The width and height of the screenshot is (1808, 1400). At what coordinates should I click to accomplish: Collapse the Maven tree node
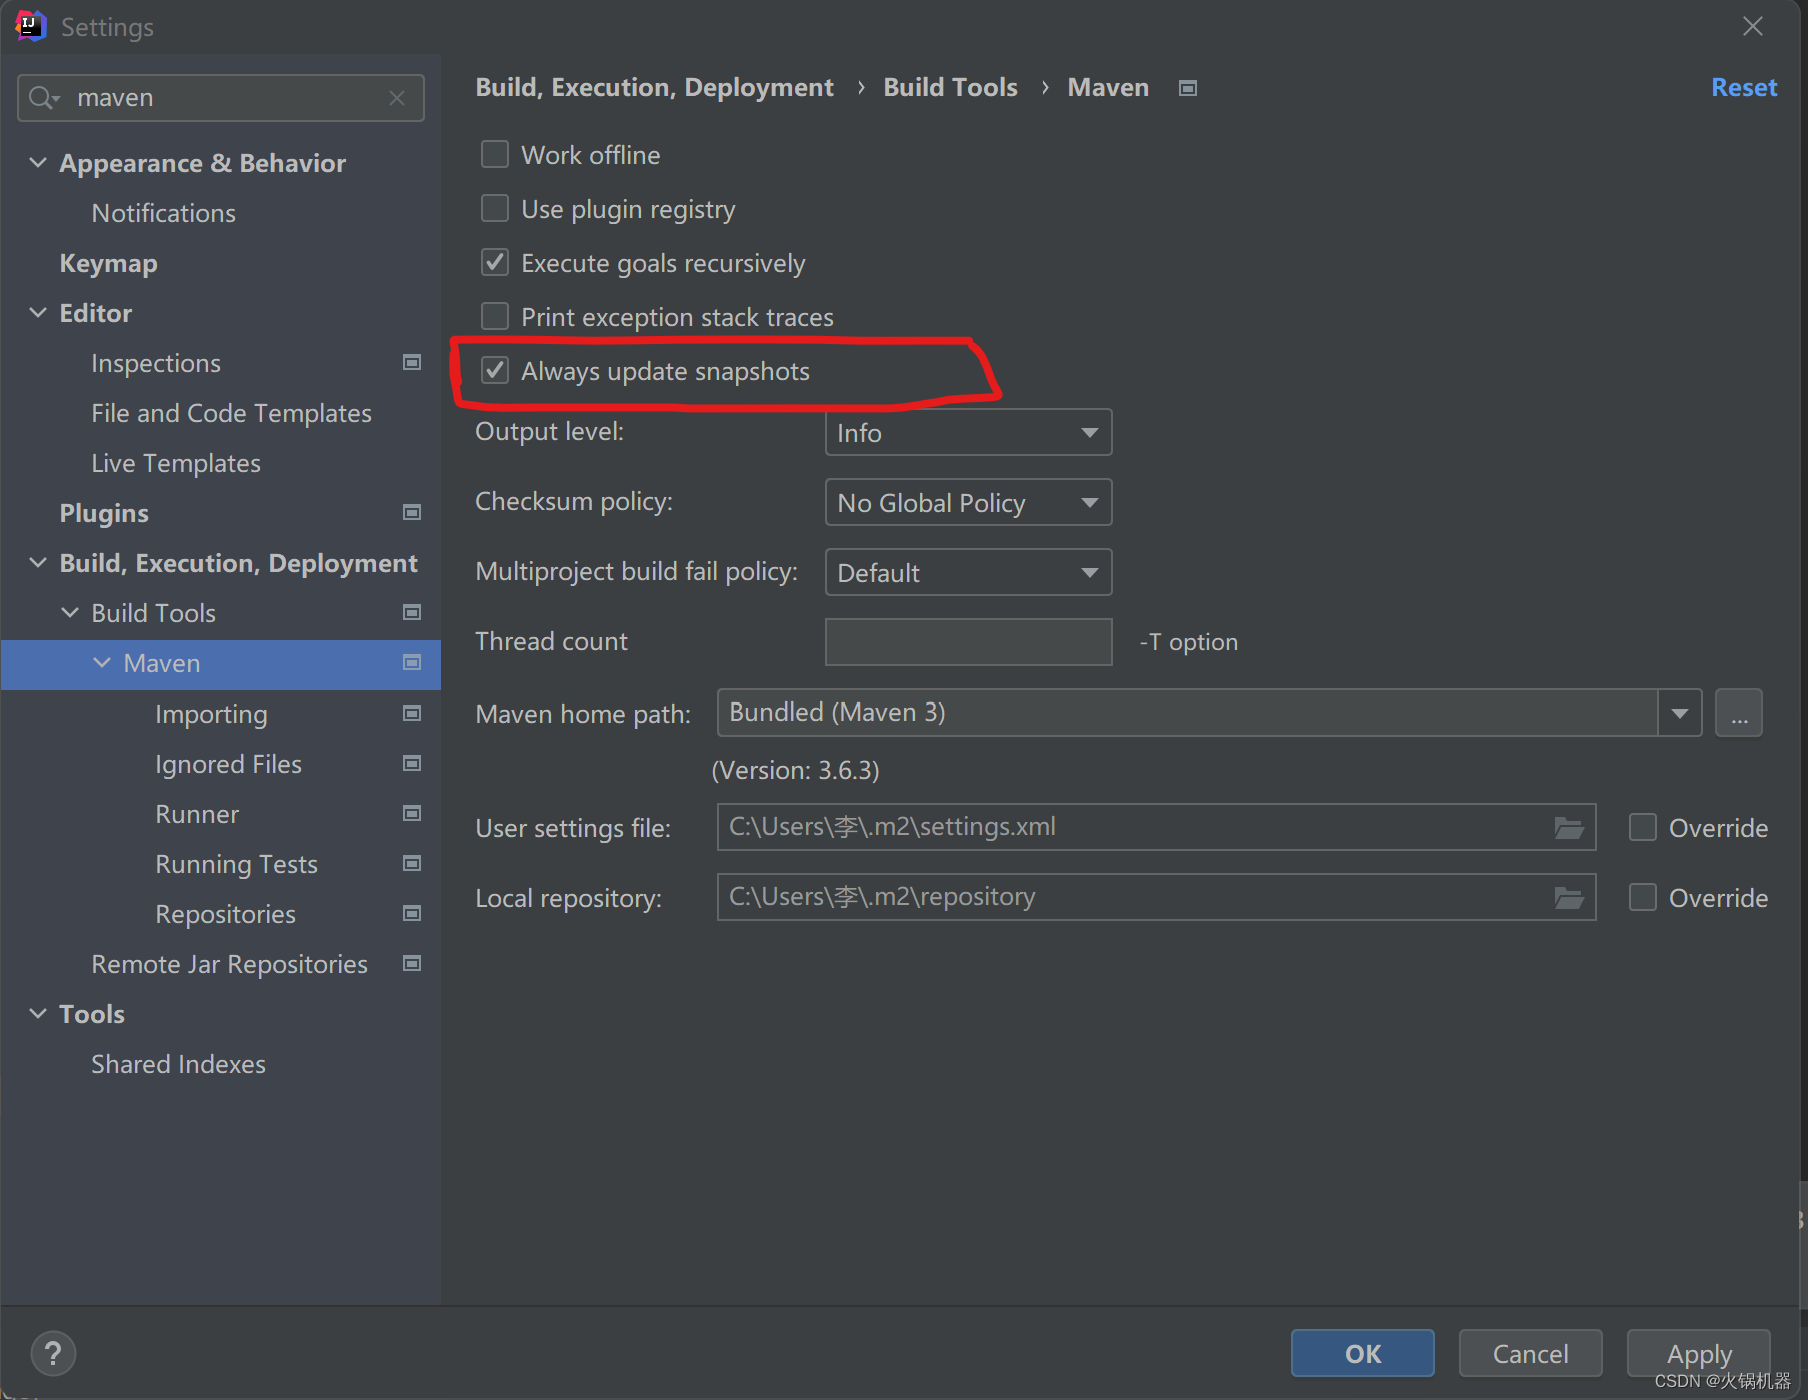102,662
